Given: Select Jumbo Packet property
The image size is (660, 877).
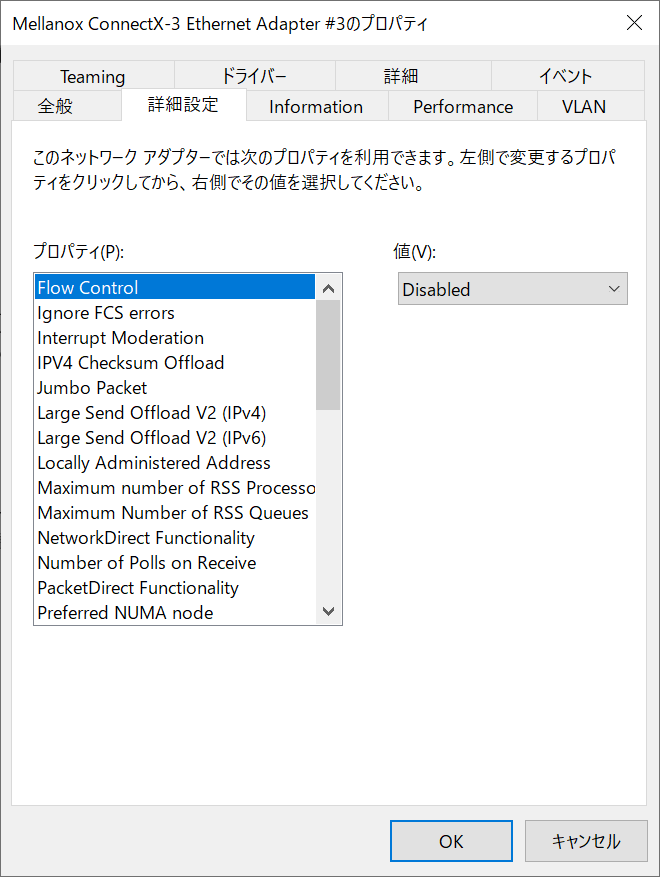Looking at the screenshot, I should point(175,388).
